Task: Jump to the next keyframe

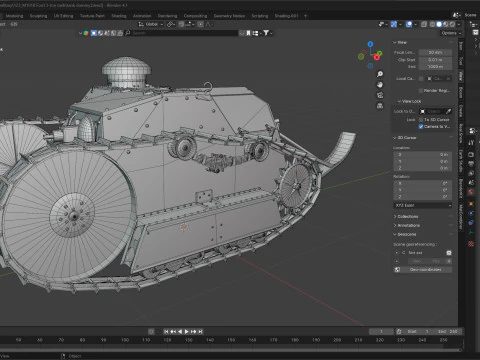Action: pyautogui.click(x=193, y=331)
